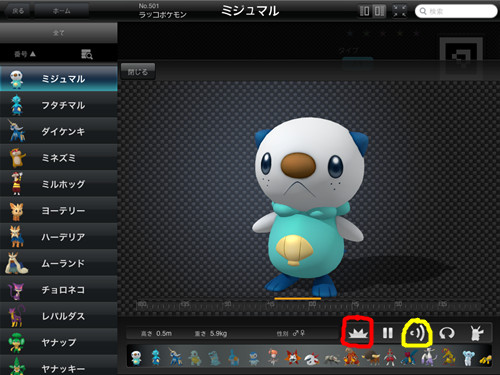Pick the Mudkip thumbnail in bottom strip
Image resolution: width=500 pixels, height=375 pixels.
pos(234,358)
